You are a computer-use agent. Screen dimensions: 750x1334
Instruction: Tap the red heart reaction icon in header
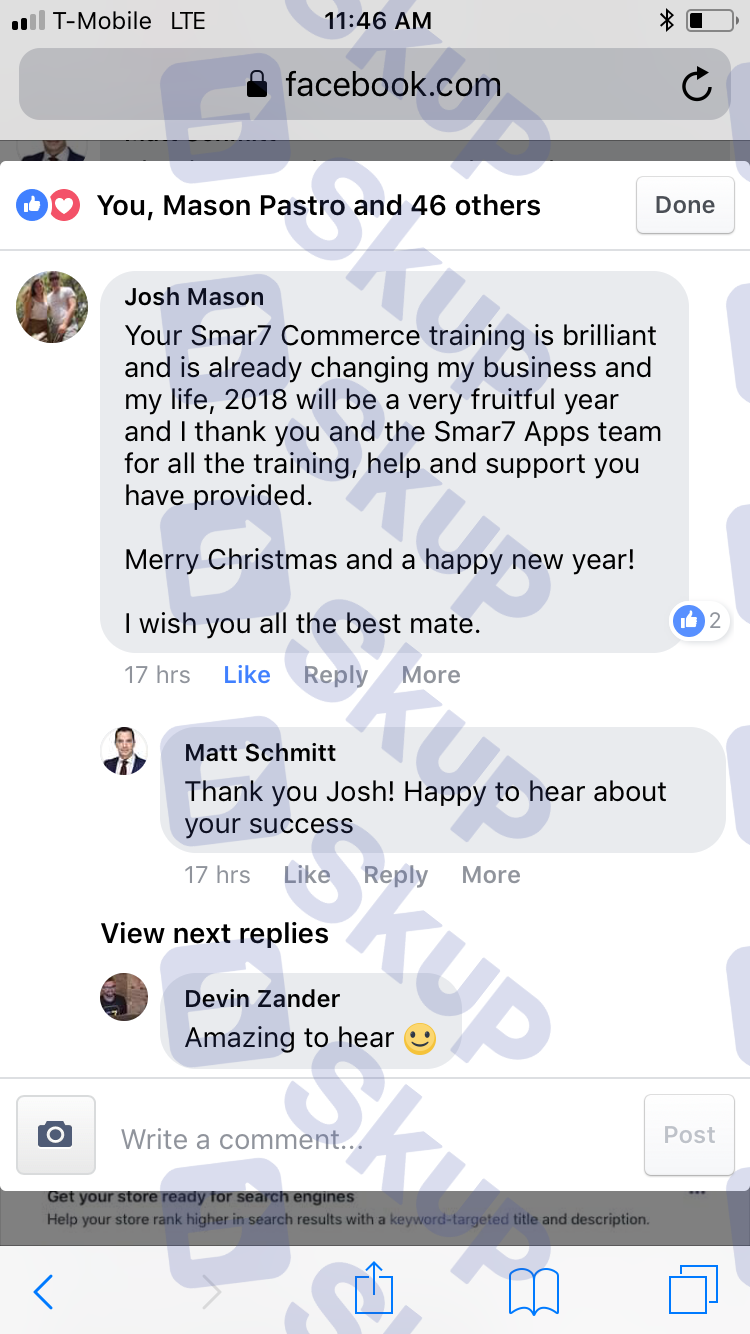(64, 206)
